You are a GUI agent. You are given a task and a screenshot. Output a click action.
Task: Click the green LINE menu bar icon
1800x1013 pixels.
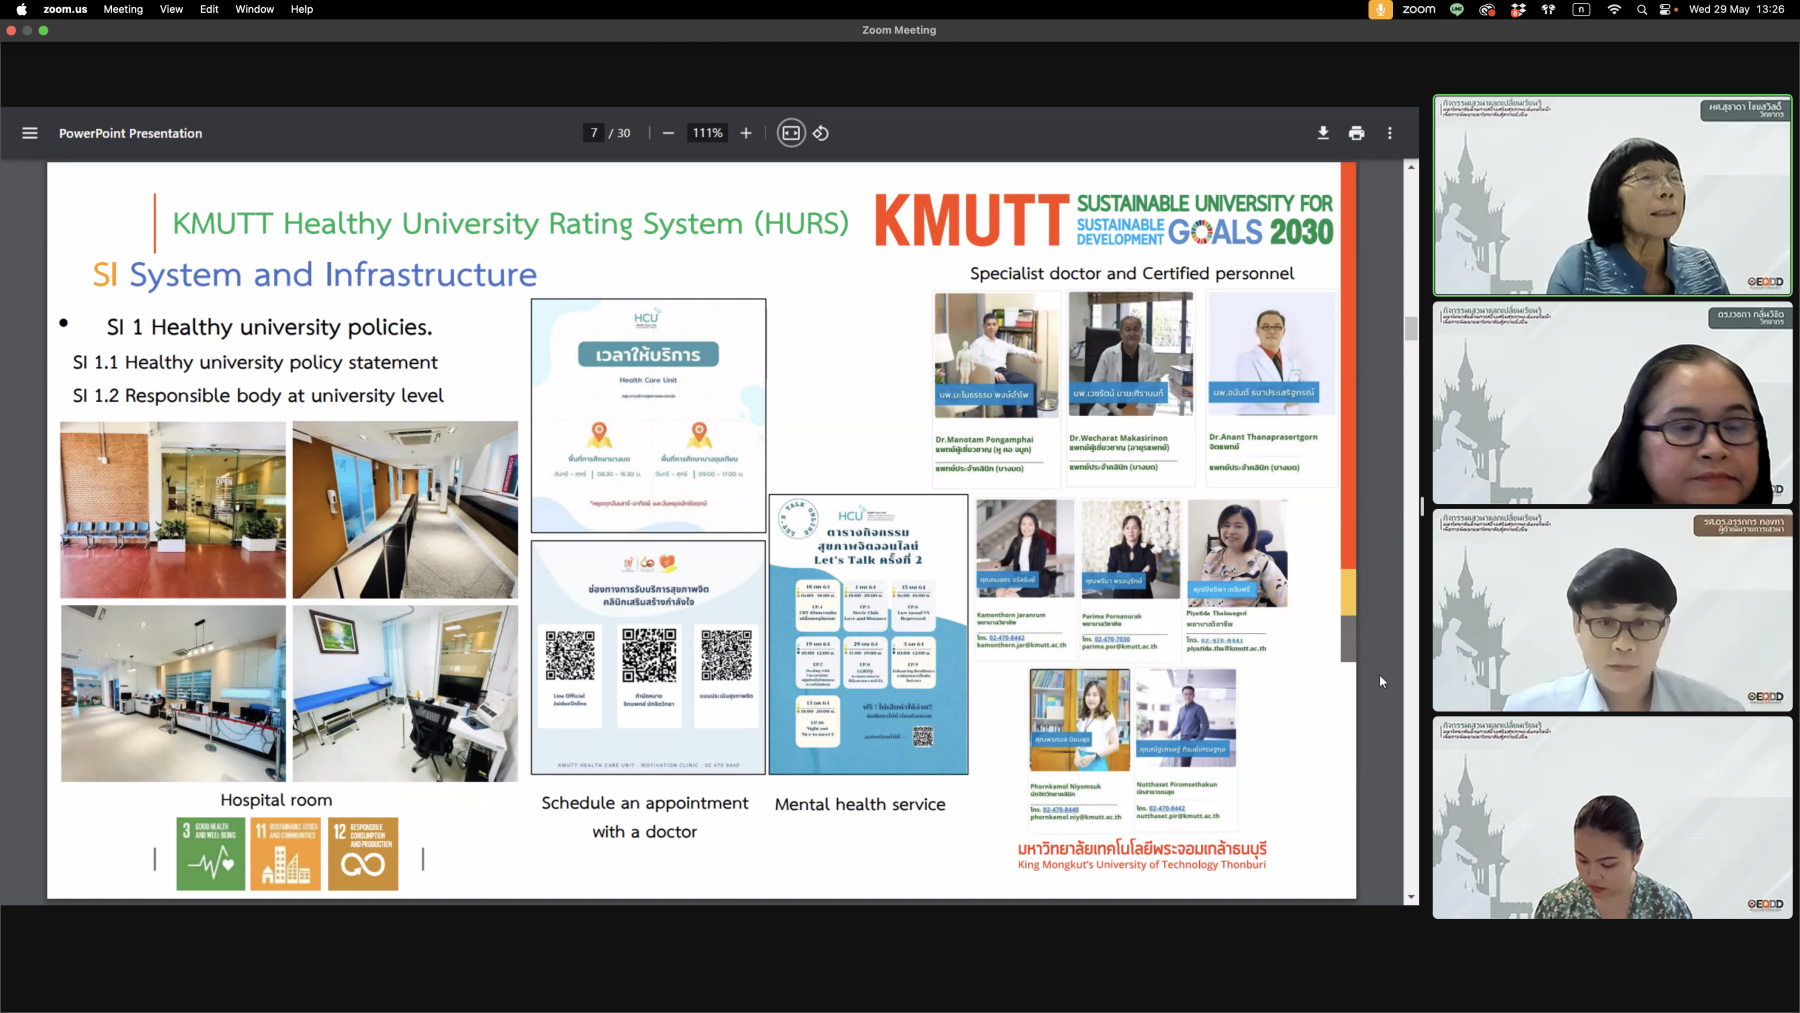tap(1457, 9)
